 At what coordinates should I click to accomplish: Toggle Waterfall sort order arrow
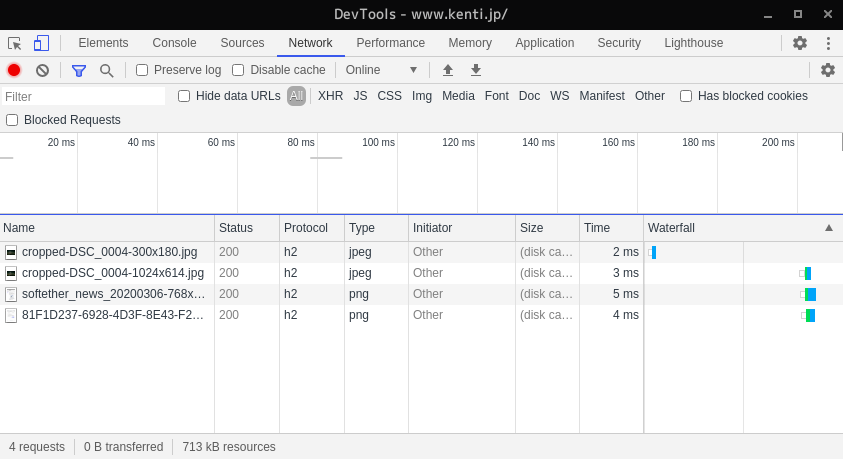[x=829, y=228]
